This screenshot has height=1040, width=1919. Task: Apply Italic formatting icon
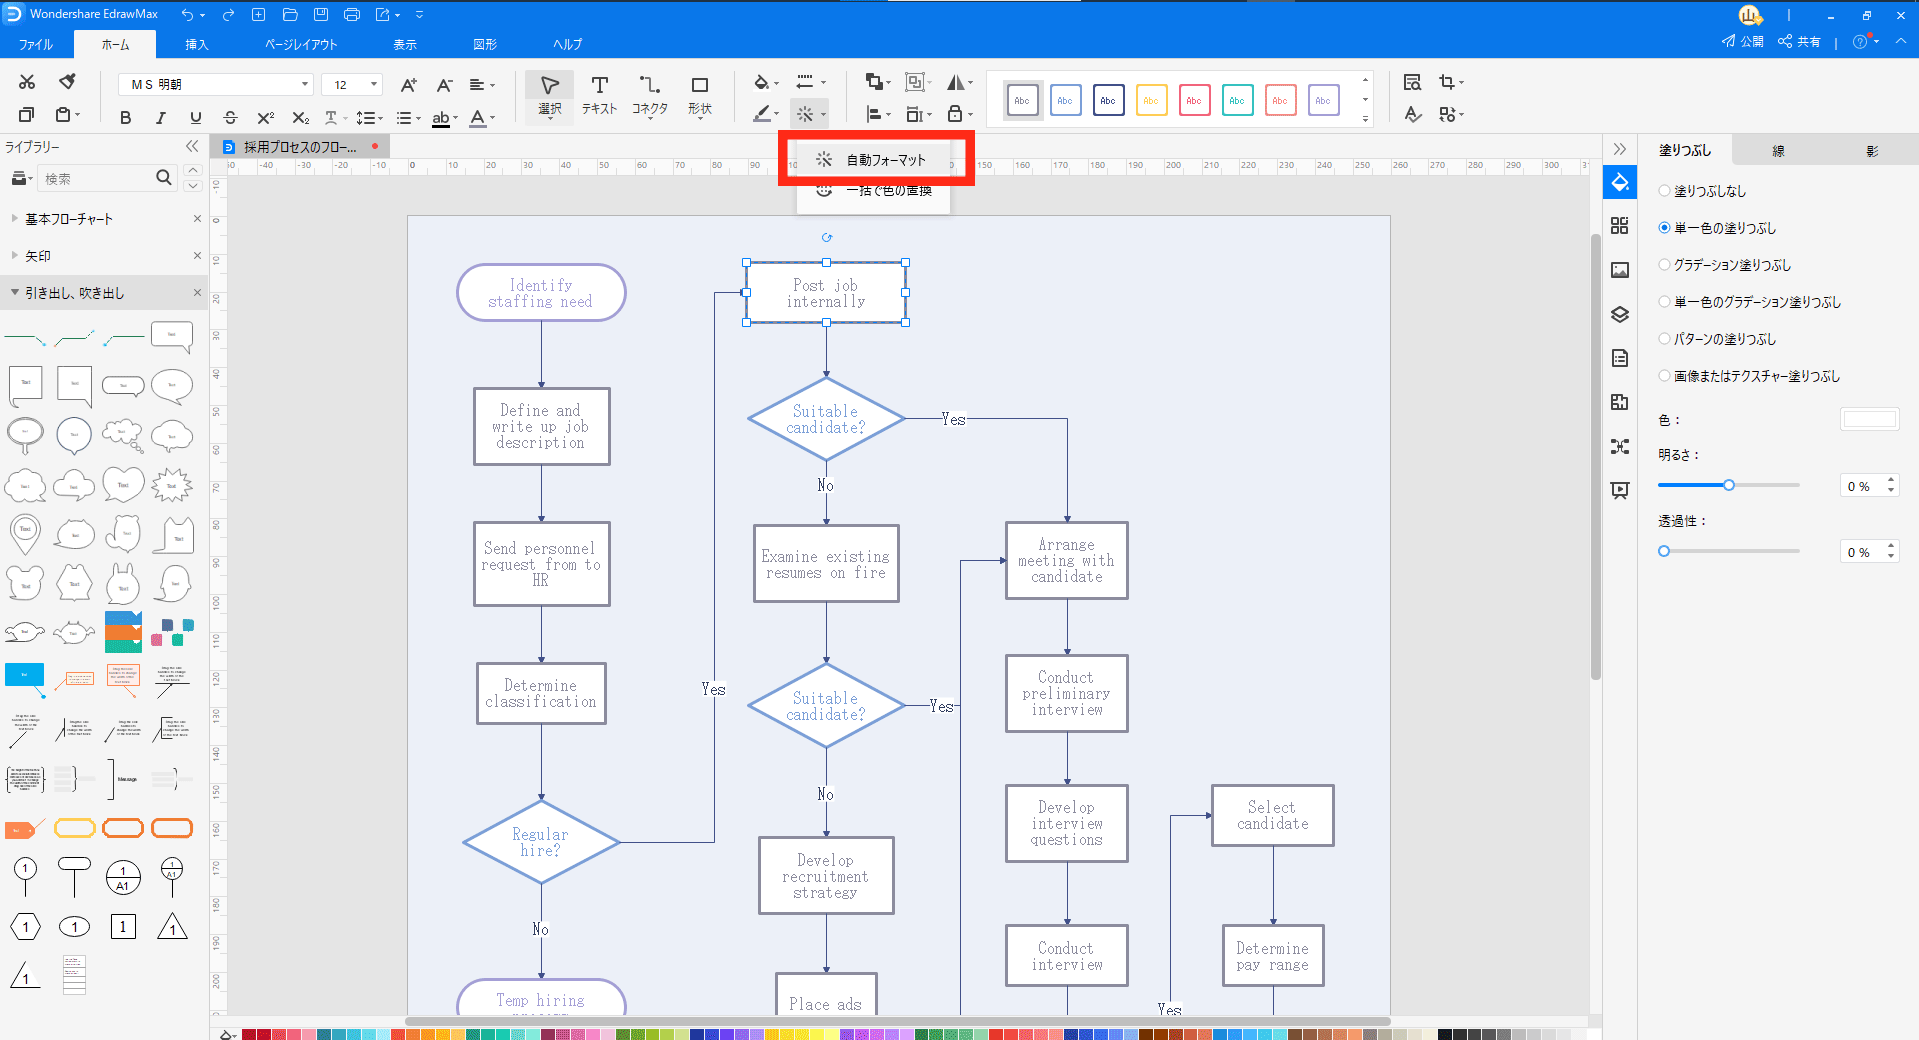click(x=160, y=118)
